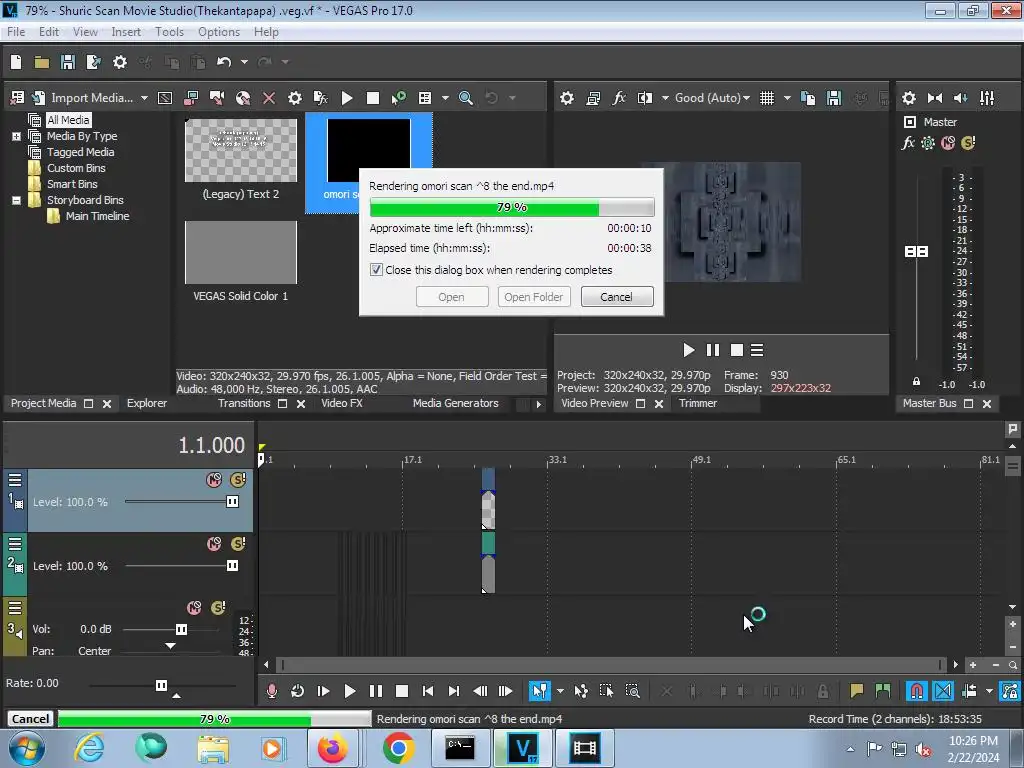Image resolution: width=1024 pixels, height=768 pixels.
Task: Toggle loop playback in transport bar
Action: click(297, 691)
